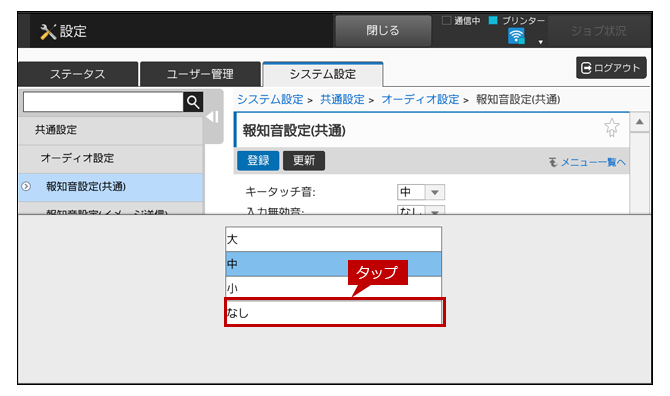The height and width of the screenshot is (396, 670).
Task: Switch to the ユーザー管理 tab
Action: coord(200,74)
